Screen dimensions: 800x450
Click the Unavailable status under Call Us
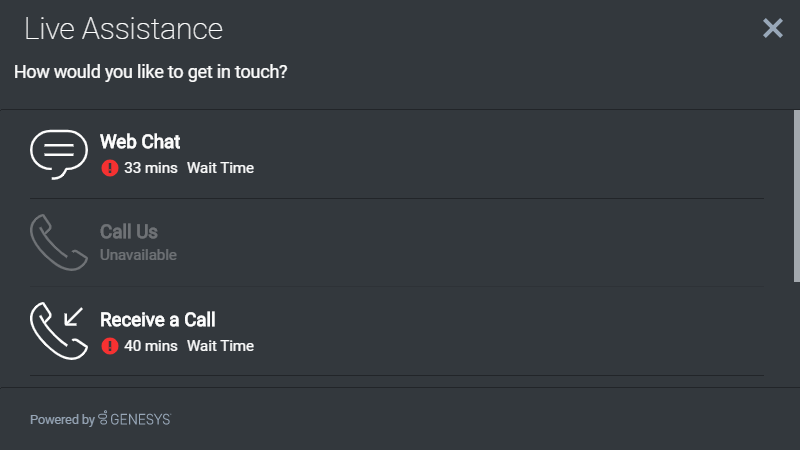coord(138,255)
